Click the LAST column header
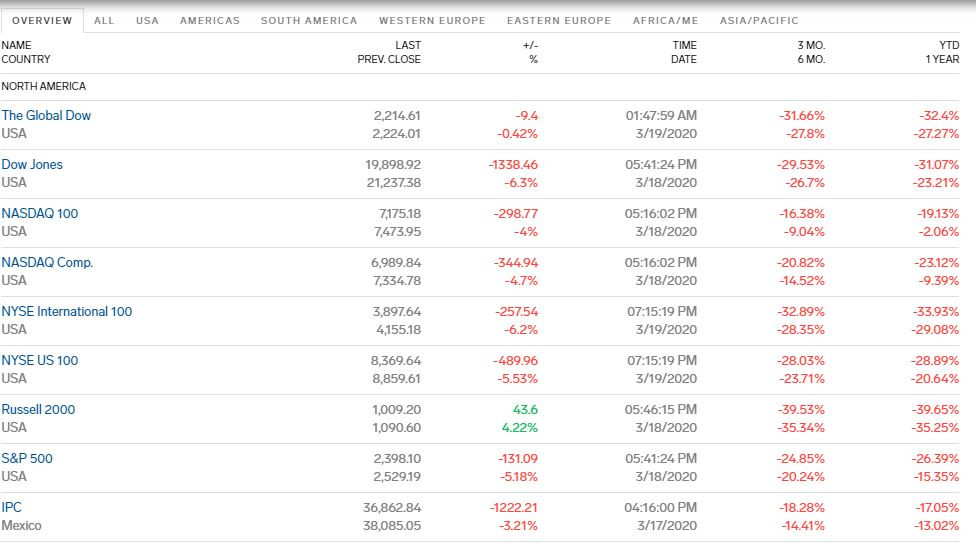 coord(408,45)
